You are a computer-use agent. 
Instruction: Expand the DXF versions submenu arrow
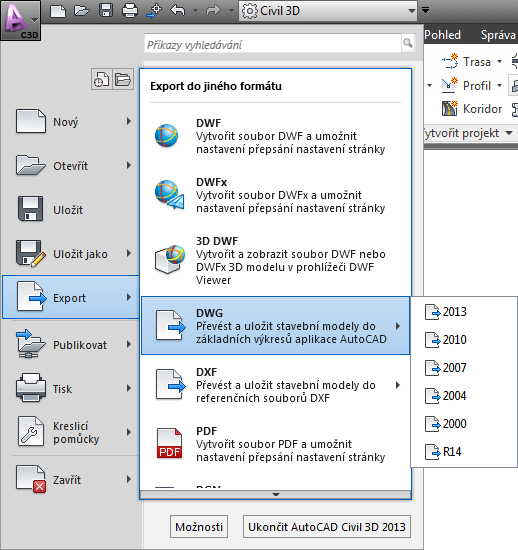coord(398,385)
